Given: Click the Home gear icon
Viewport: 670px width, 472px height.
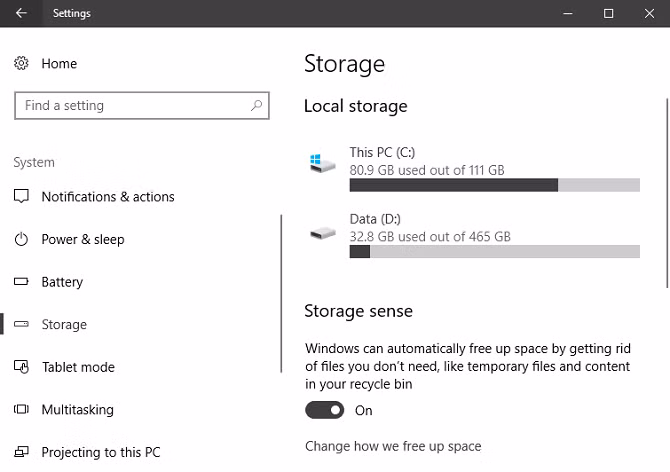Looking at the screenshot, I should (22, 64).
